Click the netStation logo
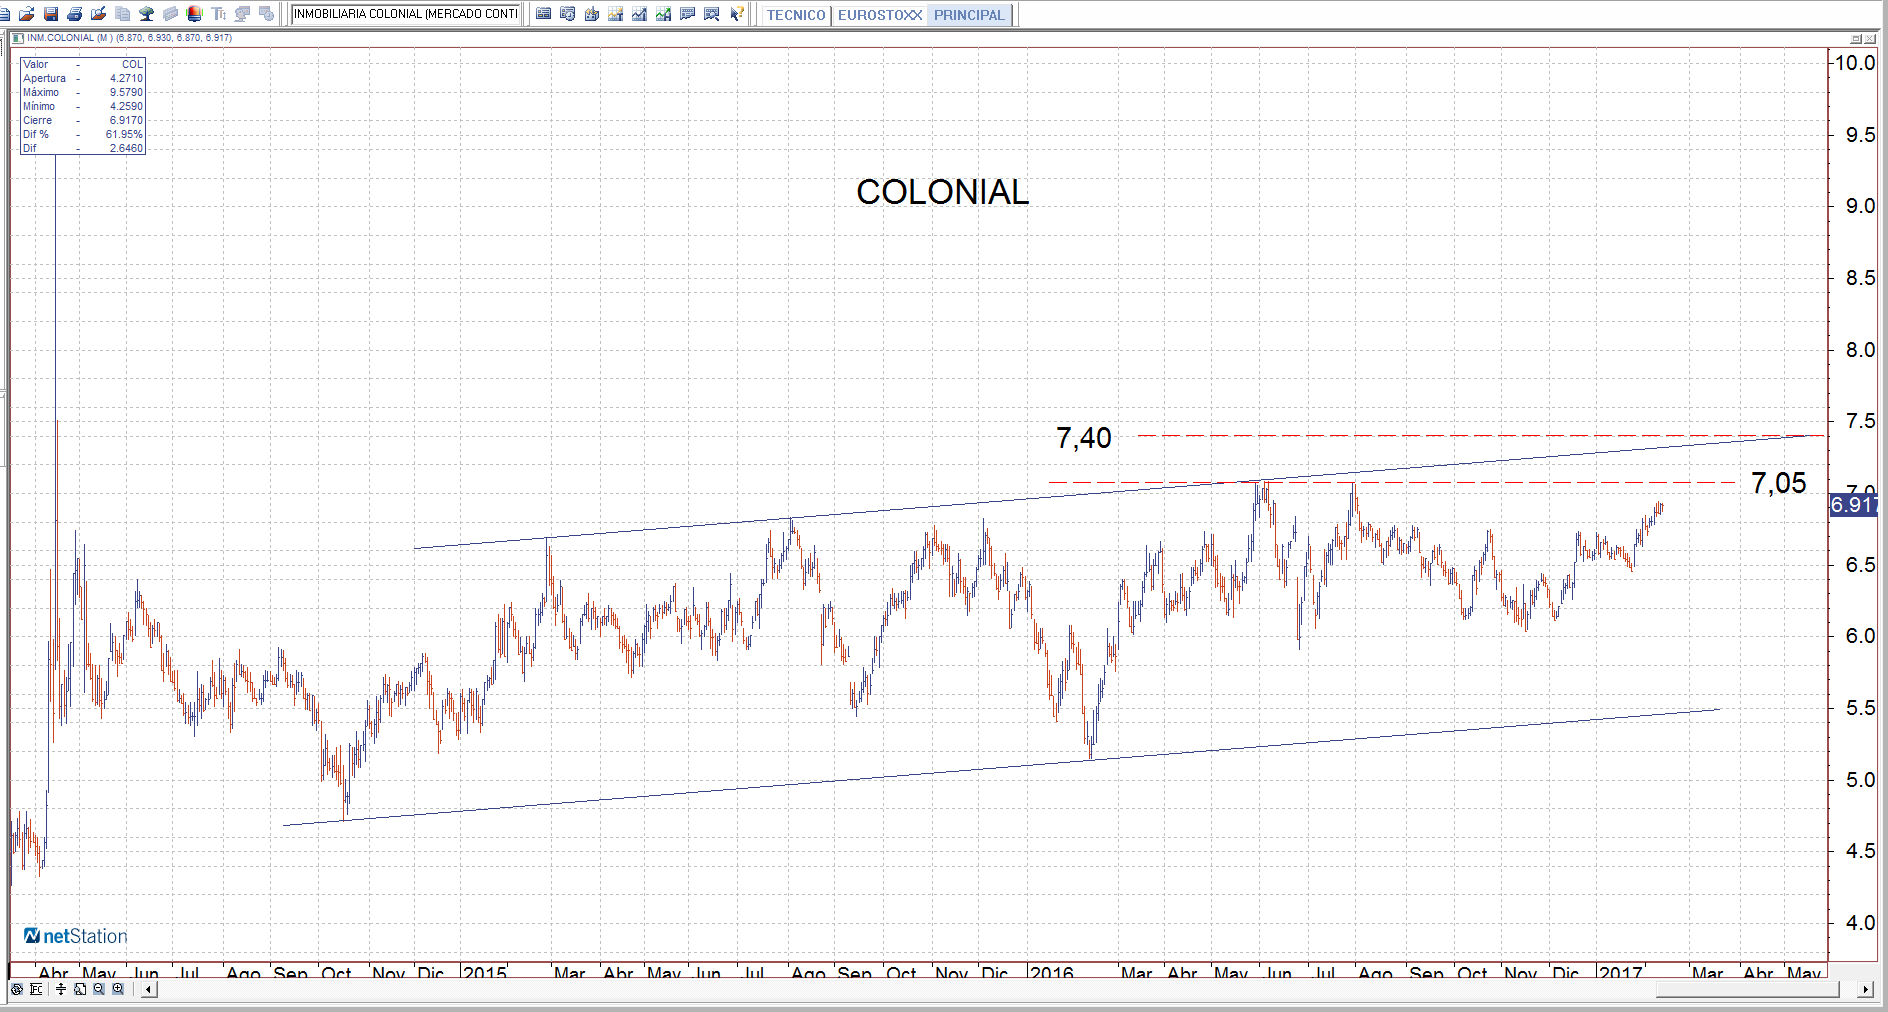This screenshot has width=1888, height=1012. point(76,936)
